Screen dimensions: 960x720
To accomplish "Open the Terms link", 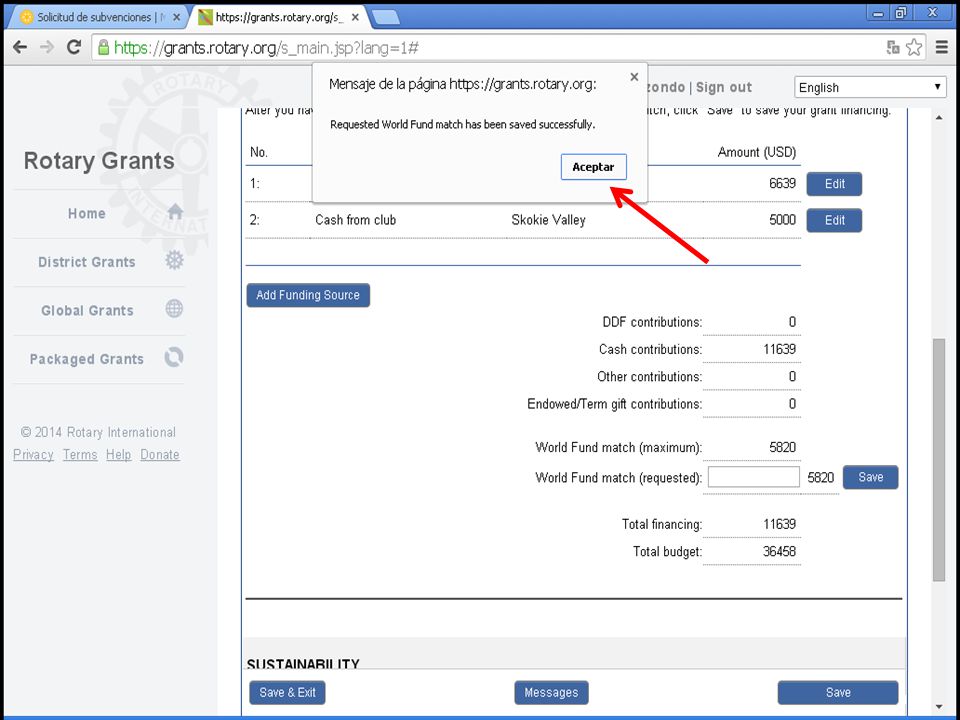I will (80, 455).
